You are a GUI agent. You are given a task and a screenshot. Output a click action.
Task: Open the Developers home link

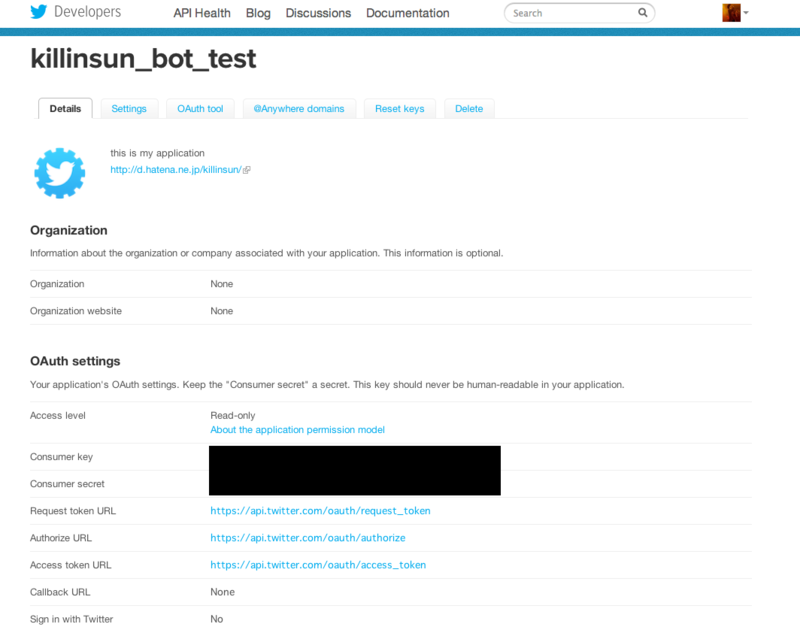[x=87, y=12]
